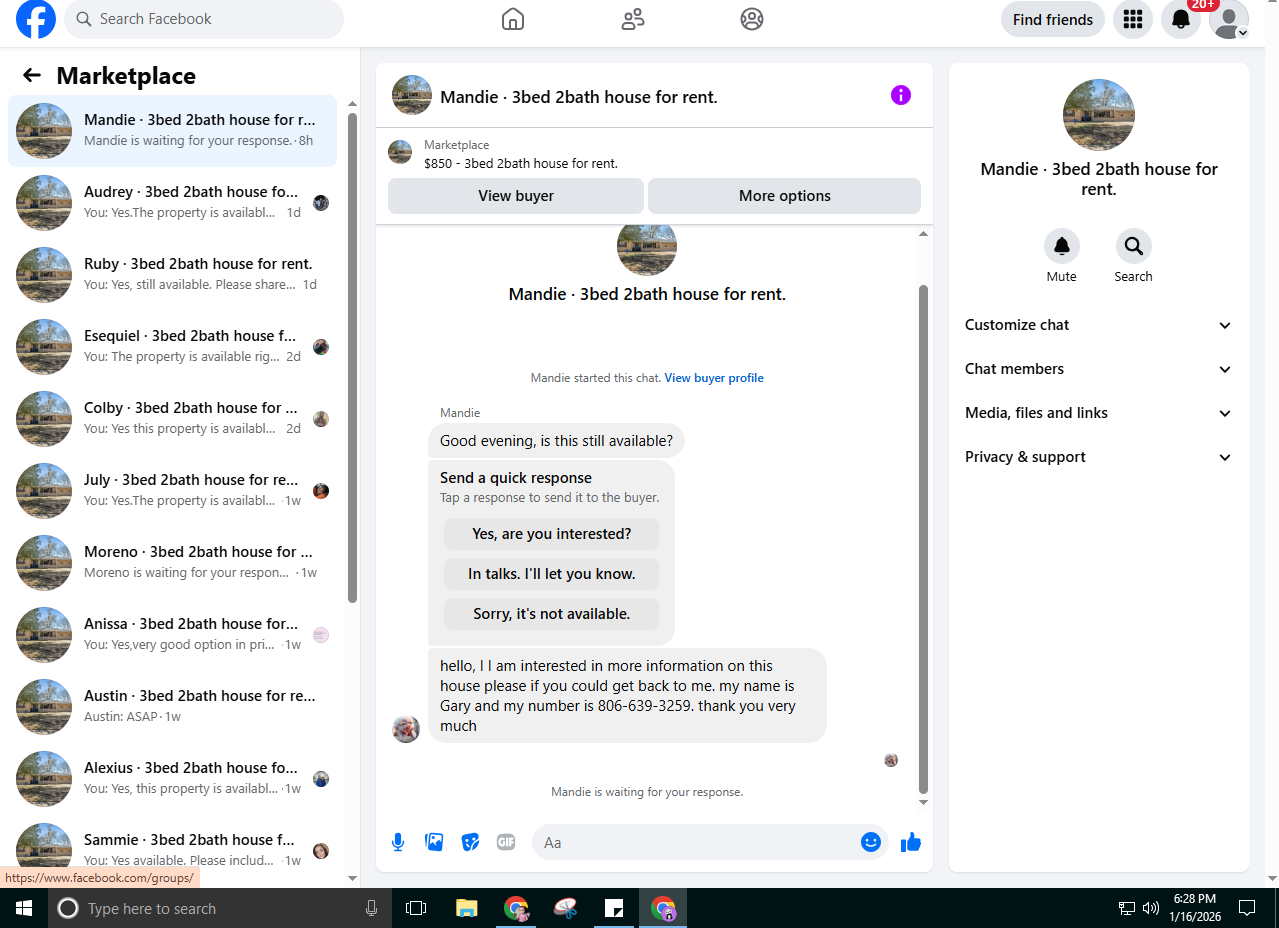Click Gary's avatar next to his message
This screenshot has height=928, width=1279.
[406, 729]
